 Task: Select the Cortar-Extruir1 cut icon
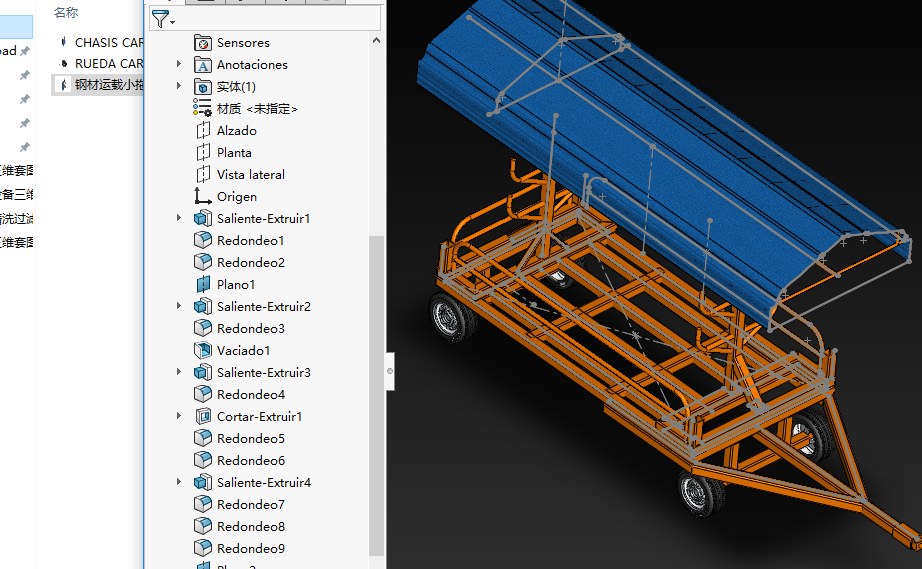coord(202,417)
